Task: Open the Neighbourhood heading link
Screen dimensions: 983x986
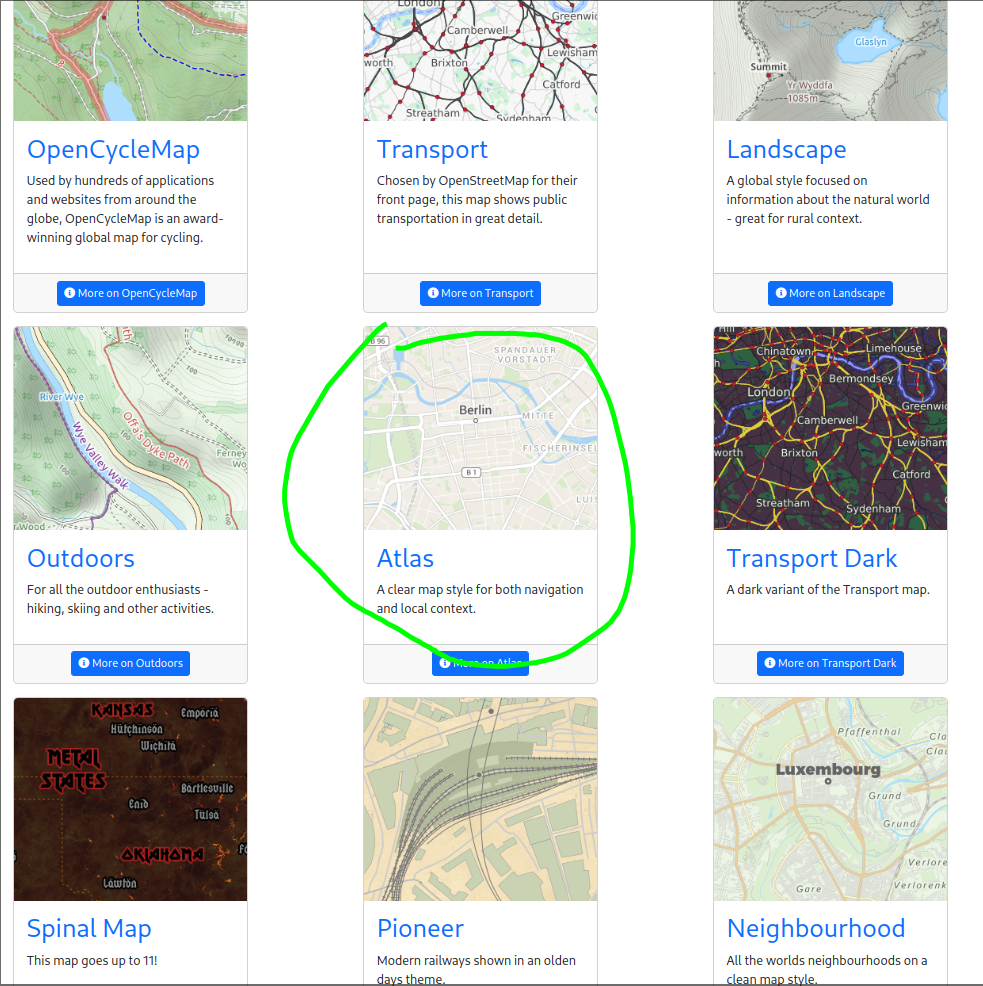Action: point(816,928)
